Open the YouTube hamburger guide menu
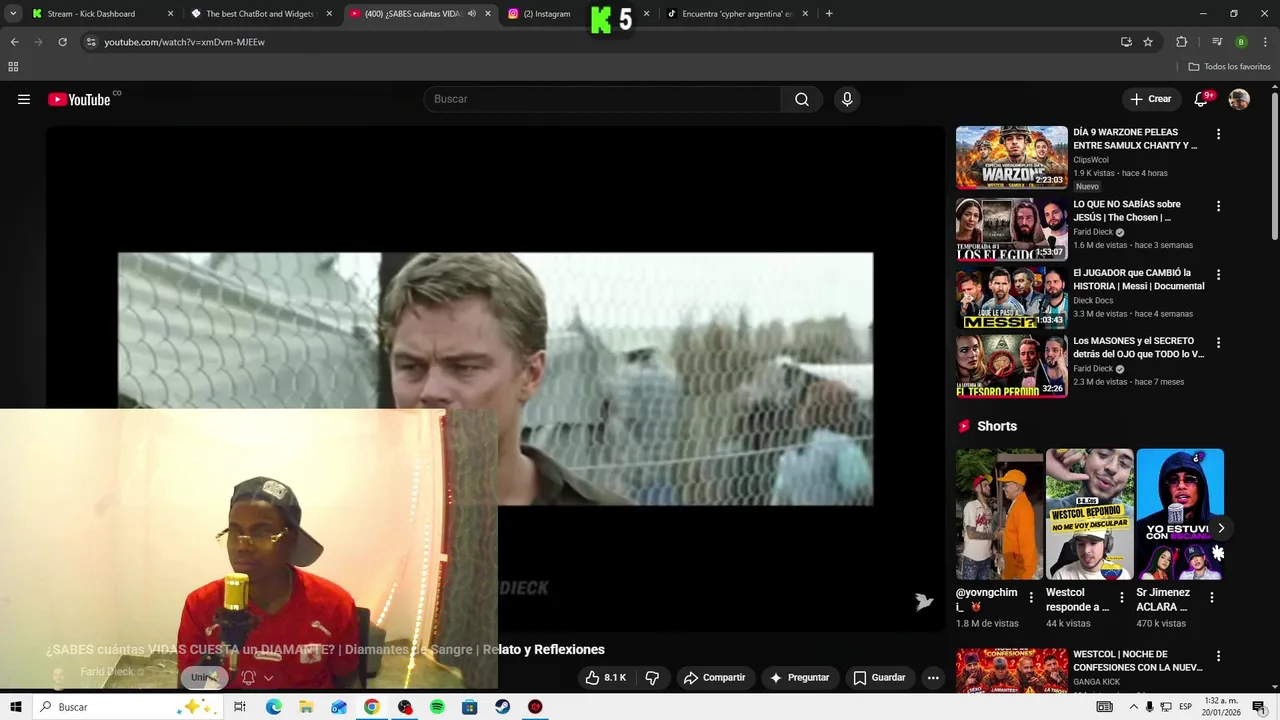Image resolution: width=1280 pixels, height=720 pixels. point(24,99)
